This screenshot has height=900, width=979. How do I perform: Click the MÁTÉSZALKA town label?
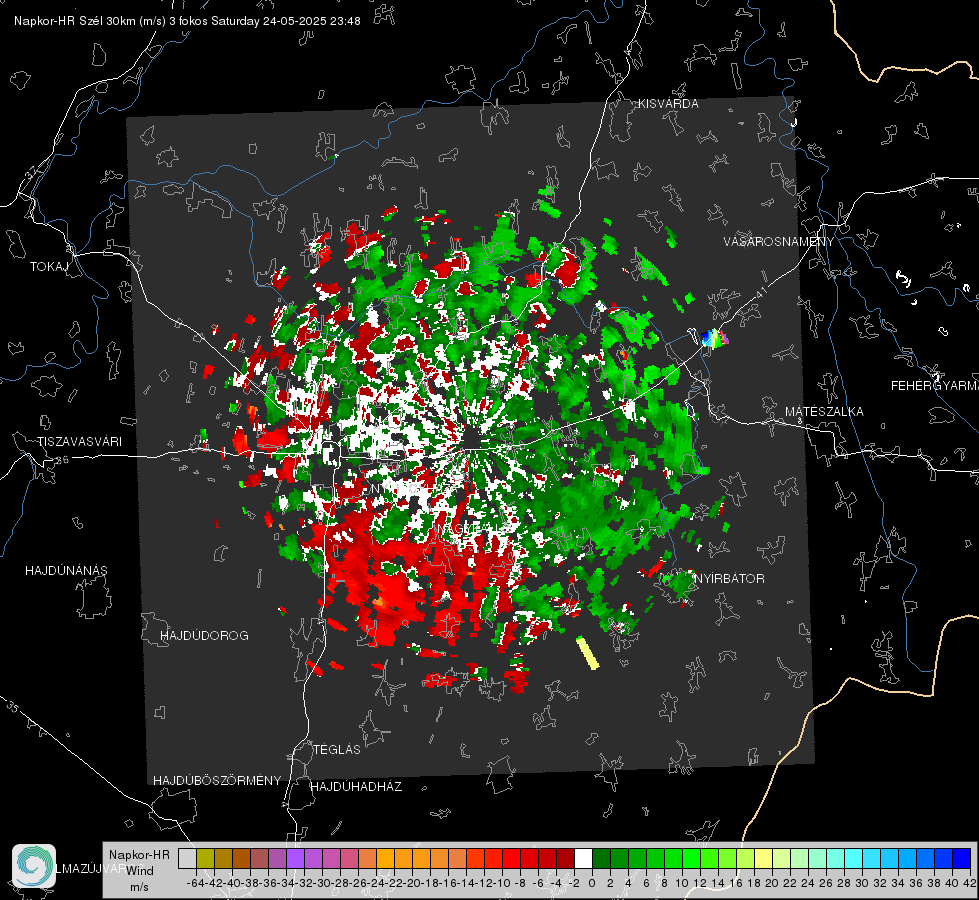[x=824, y=412]
